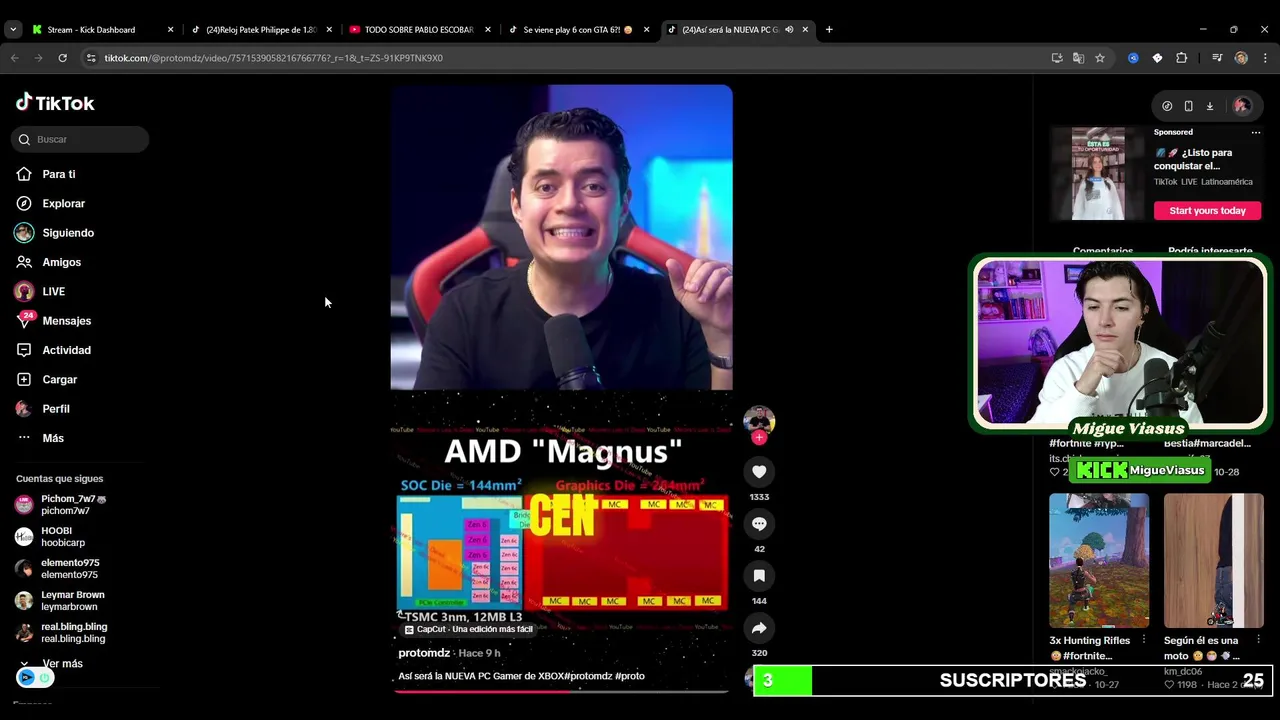Screen dimensions: 1280x720
Task: Open the TikTok coins icon
Action: pos(1167,106)
